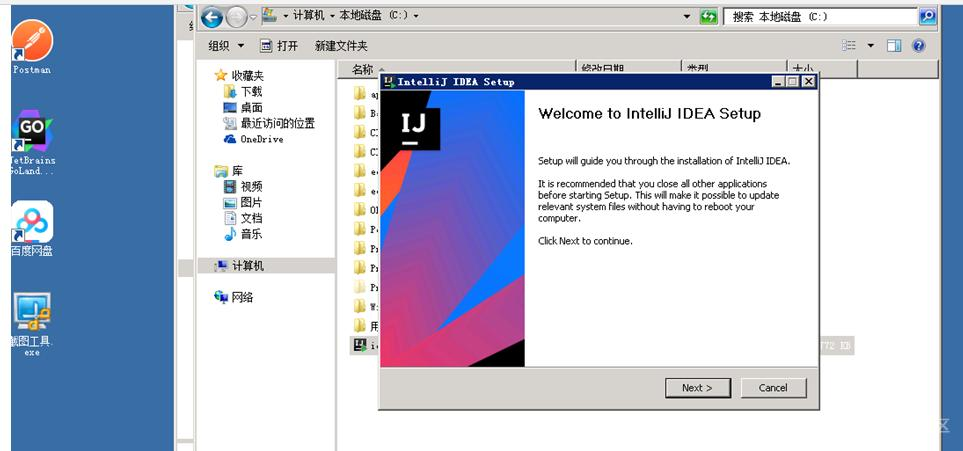Select 收藏夹 in the navigation pane
963x451 pixels.
239,76
